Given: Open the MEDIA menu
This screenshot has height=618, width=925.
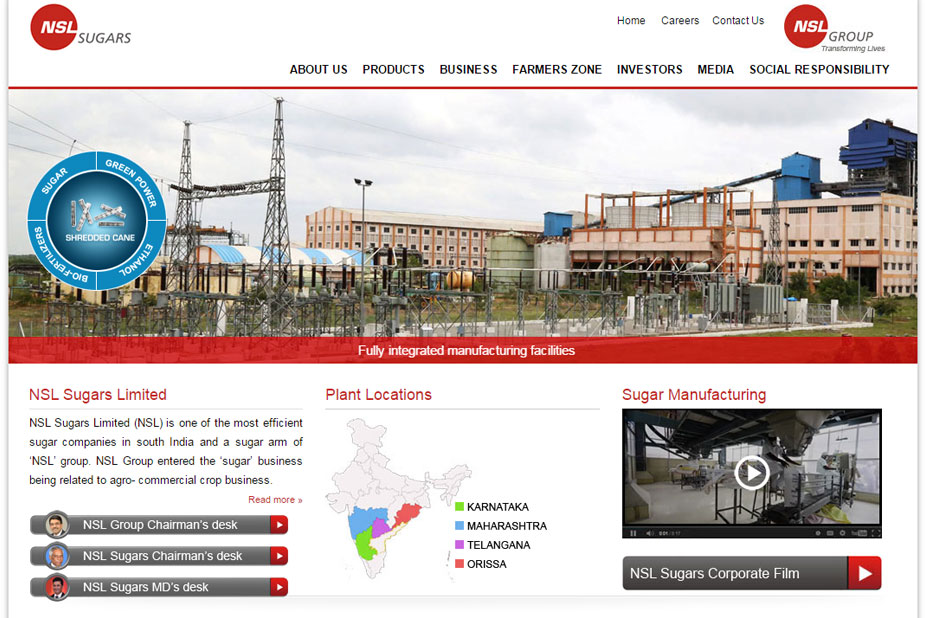Looking at the screenshot, I should (x=716, y=70).
